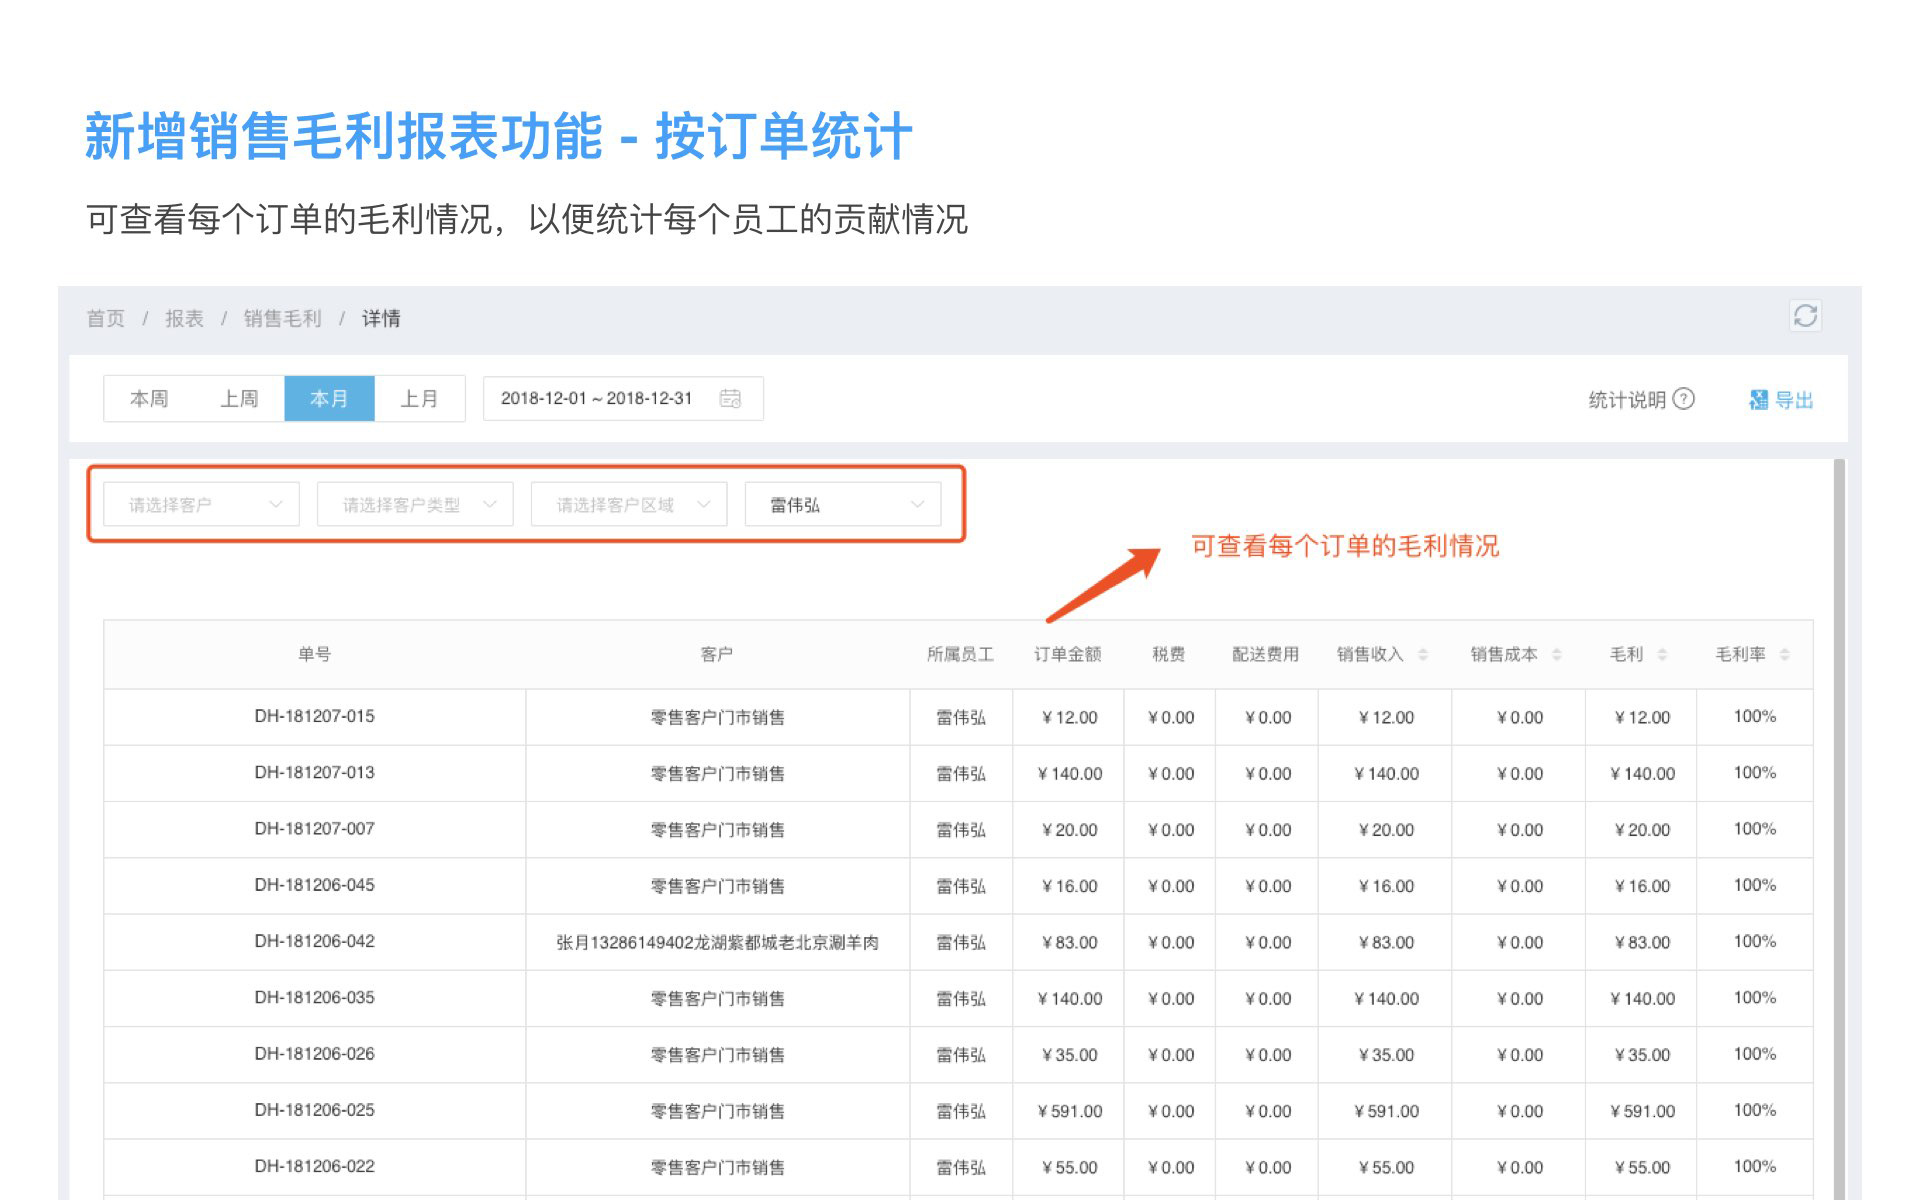Image resolution: width=1920 pixels, height=1200 pixels.
Task: Select the highlighted 本月 tab
Action: (x=329, y=399)
